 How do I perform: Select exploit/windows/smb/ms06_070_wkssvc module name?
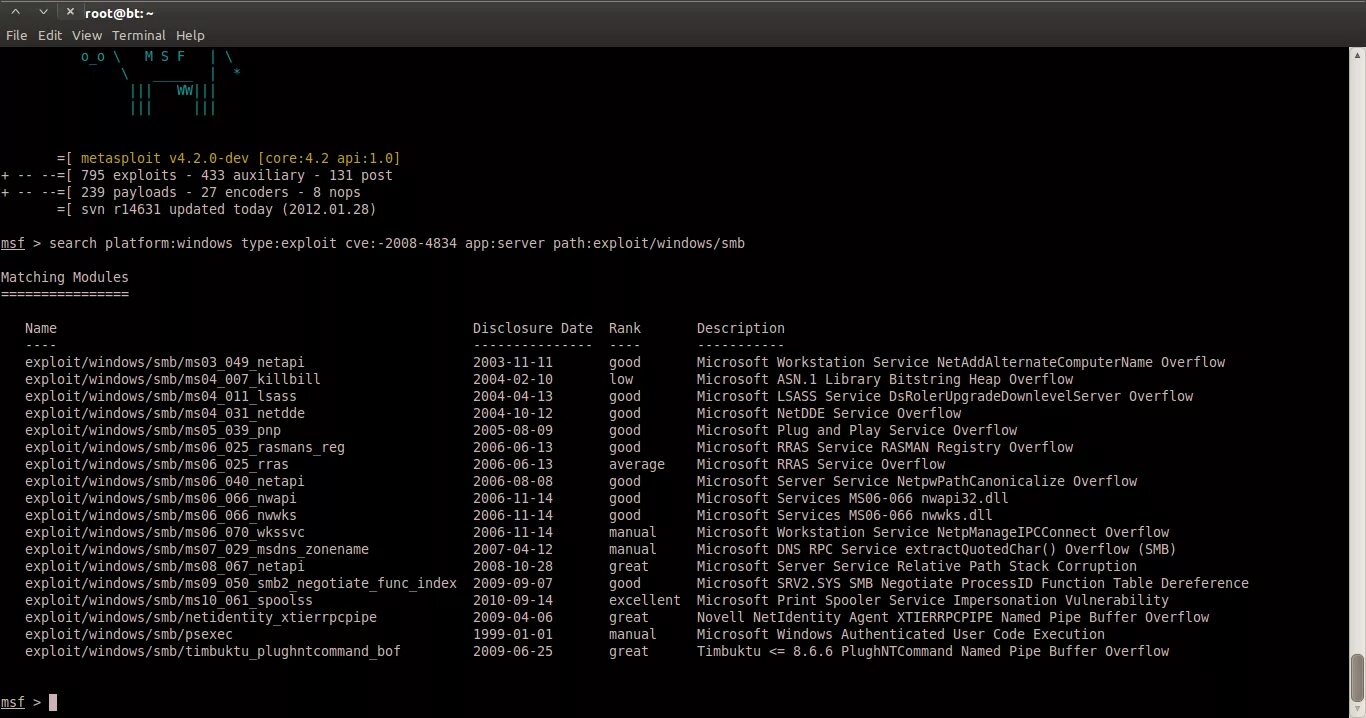(x=165, y=532)
